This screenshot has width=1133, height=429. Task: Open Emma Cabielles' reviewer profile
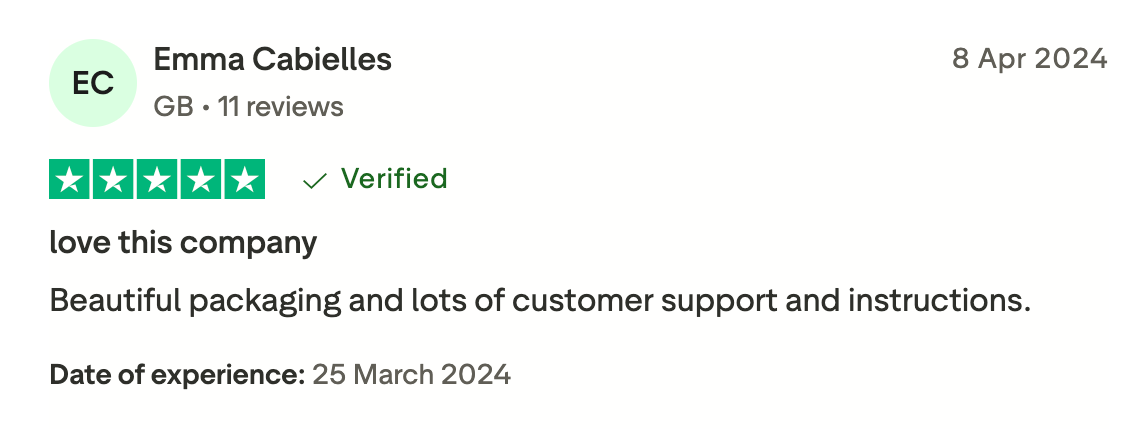(x=272, y=60)
